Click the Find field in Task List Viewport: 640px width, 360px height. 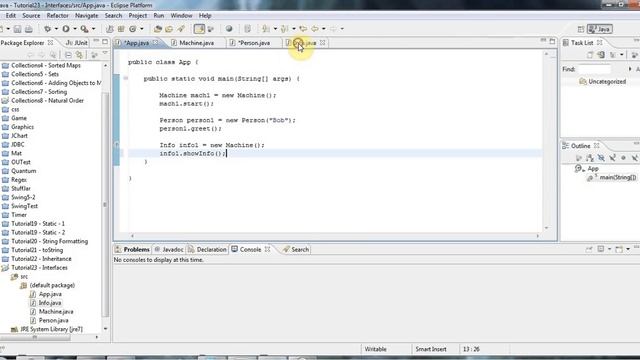click(594, 69)
